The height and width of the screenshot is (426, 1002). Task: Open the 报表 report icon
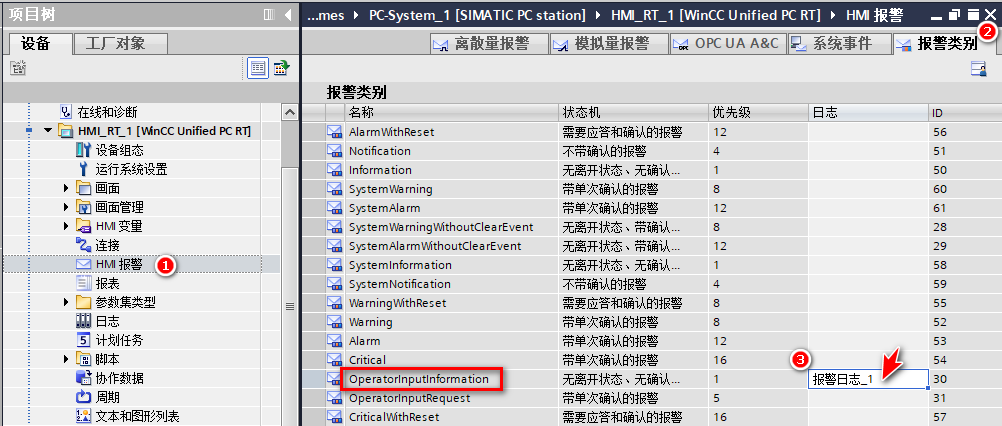(x=84, y=283)
